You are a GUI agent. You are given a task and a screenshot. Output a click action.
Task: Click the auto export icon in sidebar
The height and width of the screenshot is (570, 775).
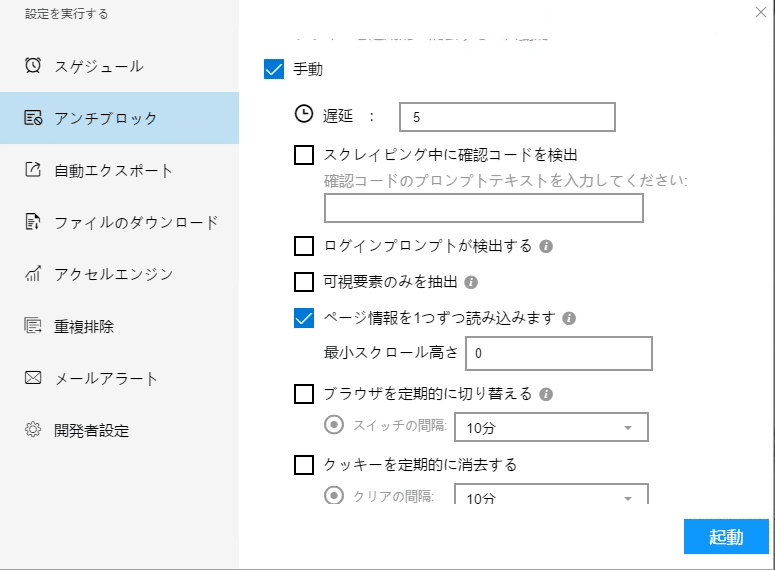pyautogui.click(x=33, y=170)
